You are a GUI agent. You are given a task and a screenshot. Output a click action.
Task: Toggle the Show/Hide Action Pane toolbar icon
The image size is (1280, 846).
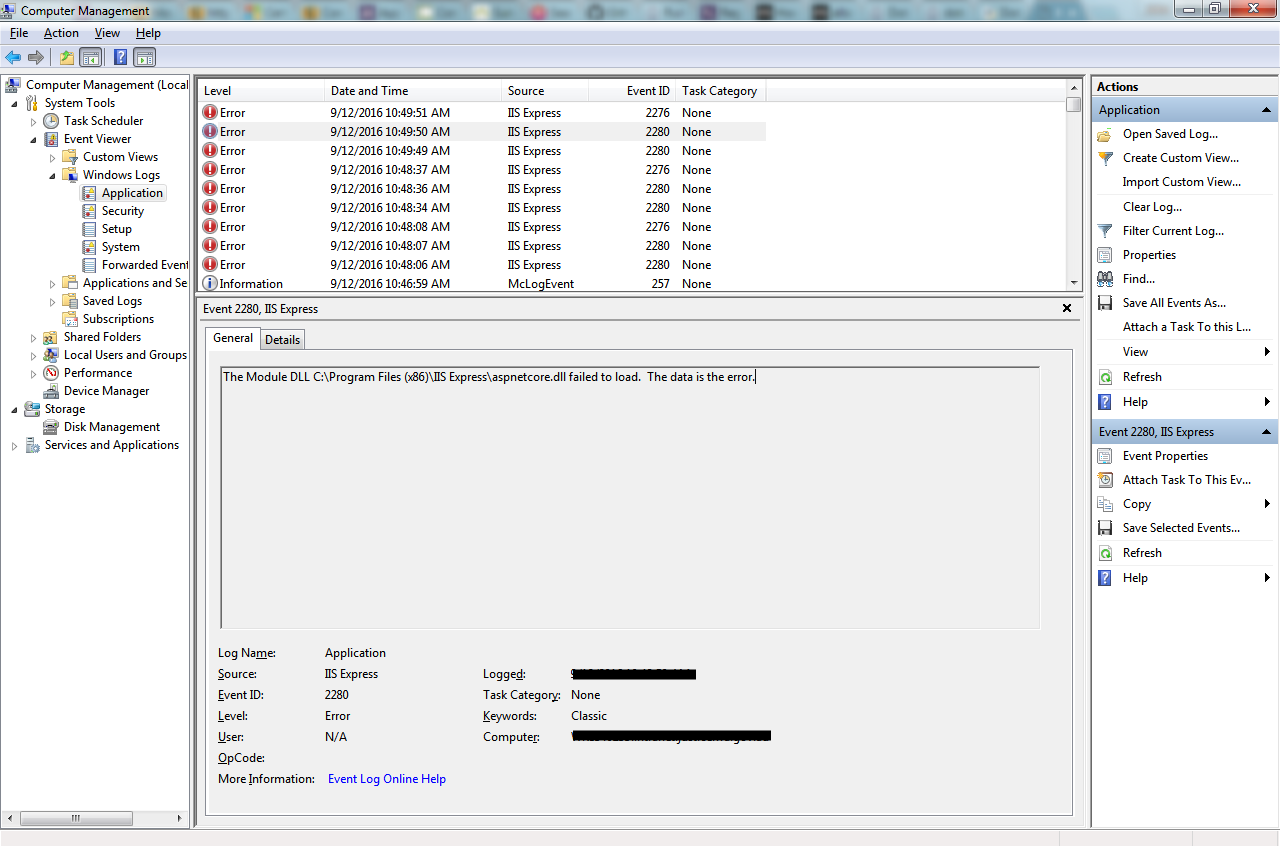point(145,57)
